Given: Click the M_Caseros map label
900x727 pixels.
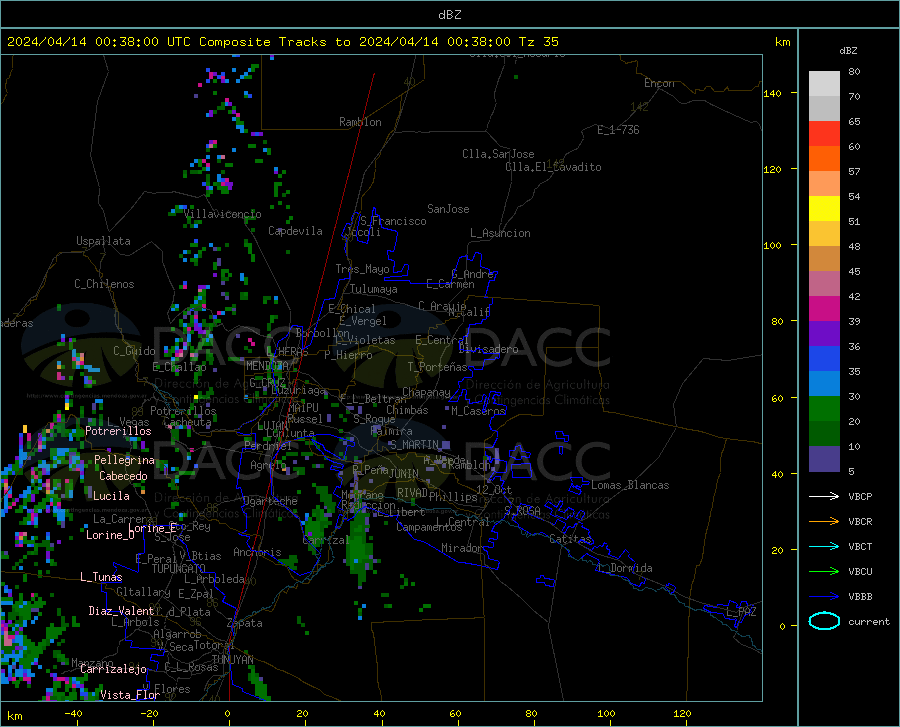Looking at the screenshot, I should [x=478, y=410].
